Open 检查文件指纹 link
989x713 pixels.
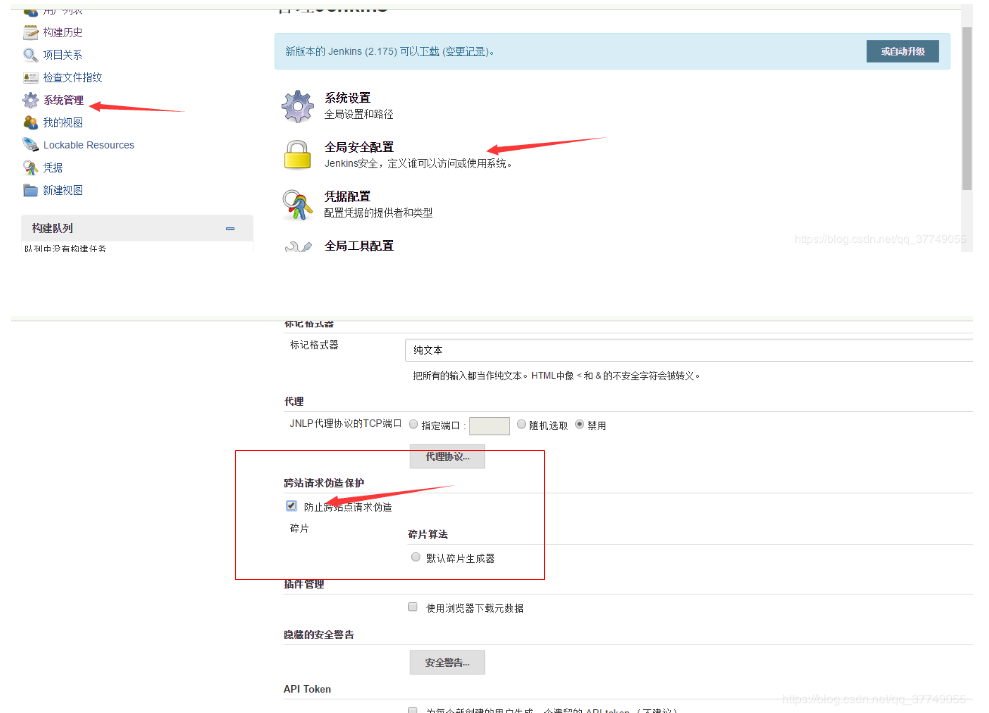tap(73, 77)
